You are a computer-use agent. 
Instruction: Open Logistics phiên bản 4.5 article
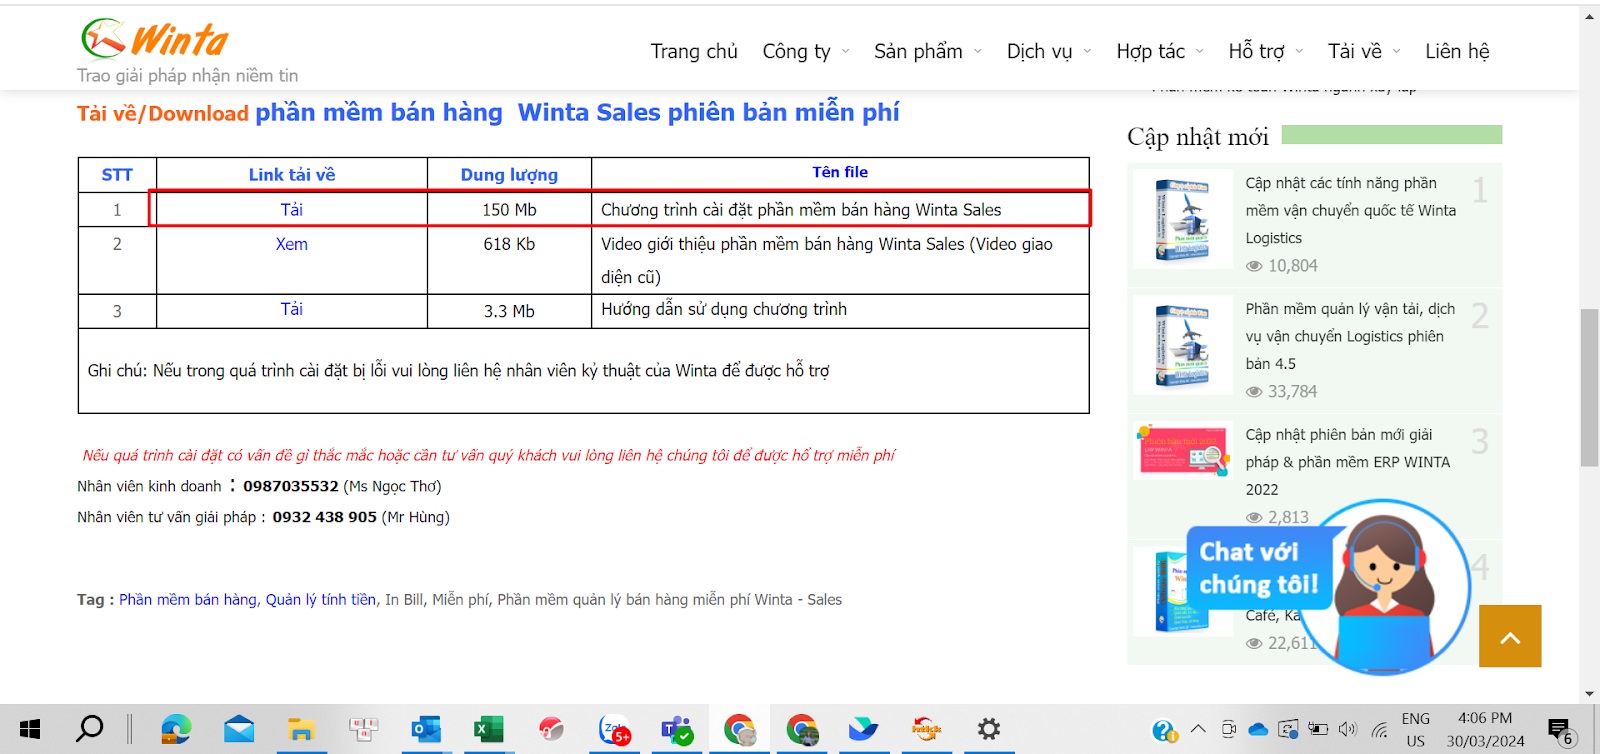tap(1350, 336)
